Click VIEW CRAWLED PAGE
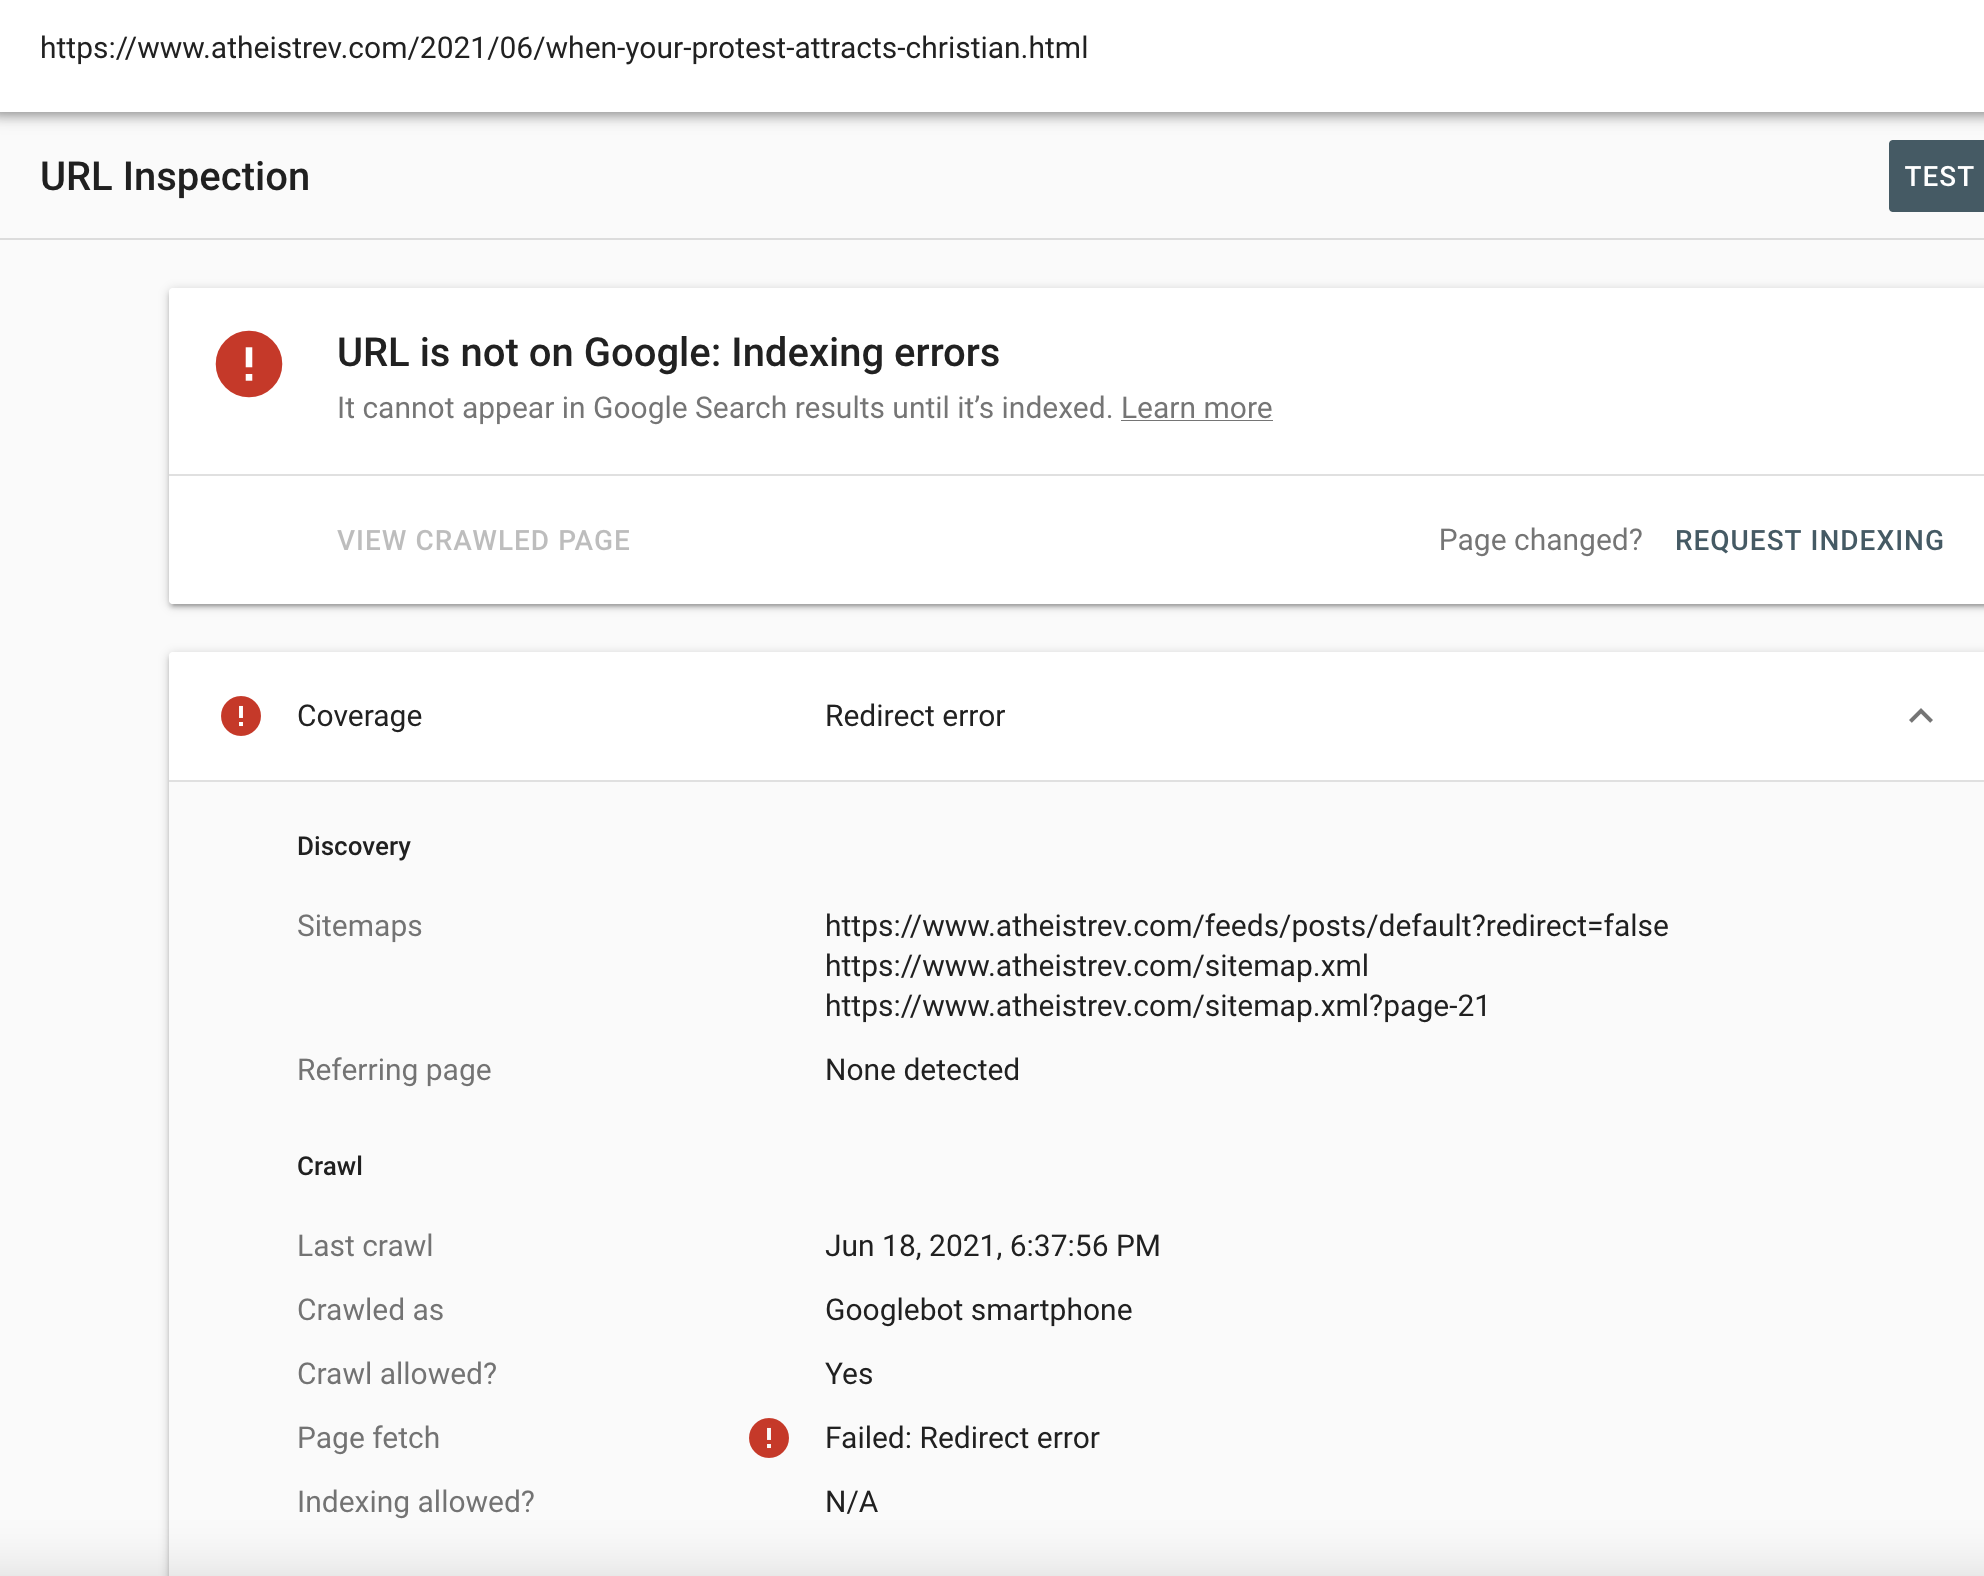 point(483,540)
